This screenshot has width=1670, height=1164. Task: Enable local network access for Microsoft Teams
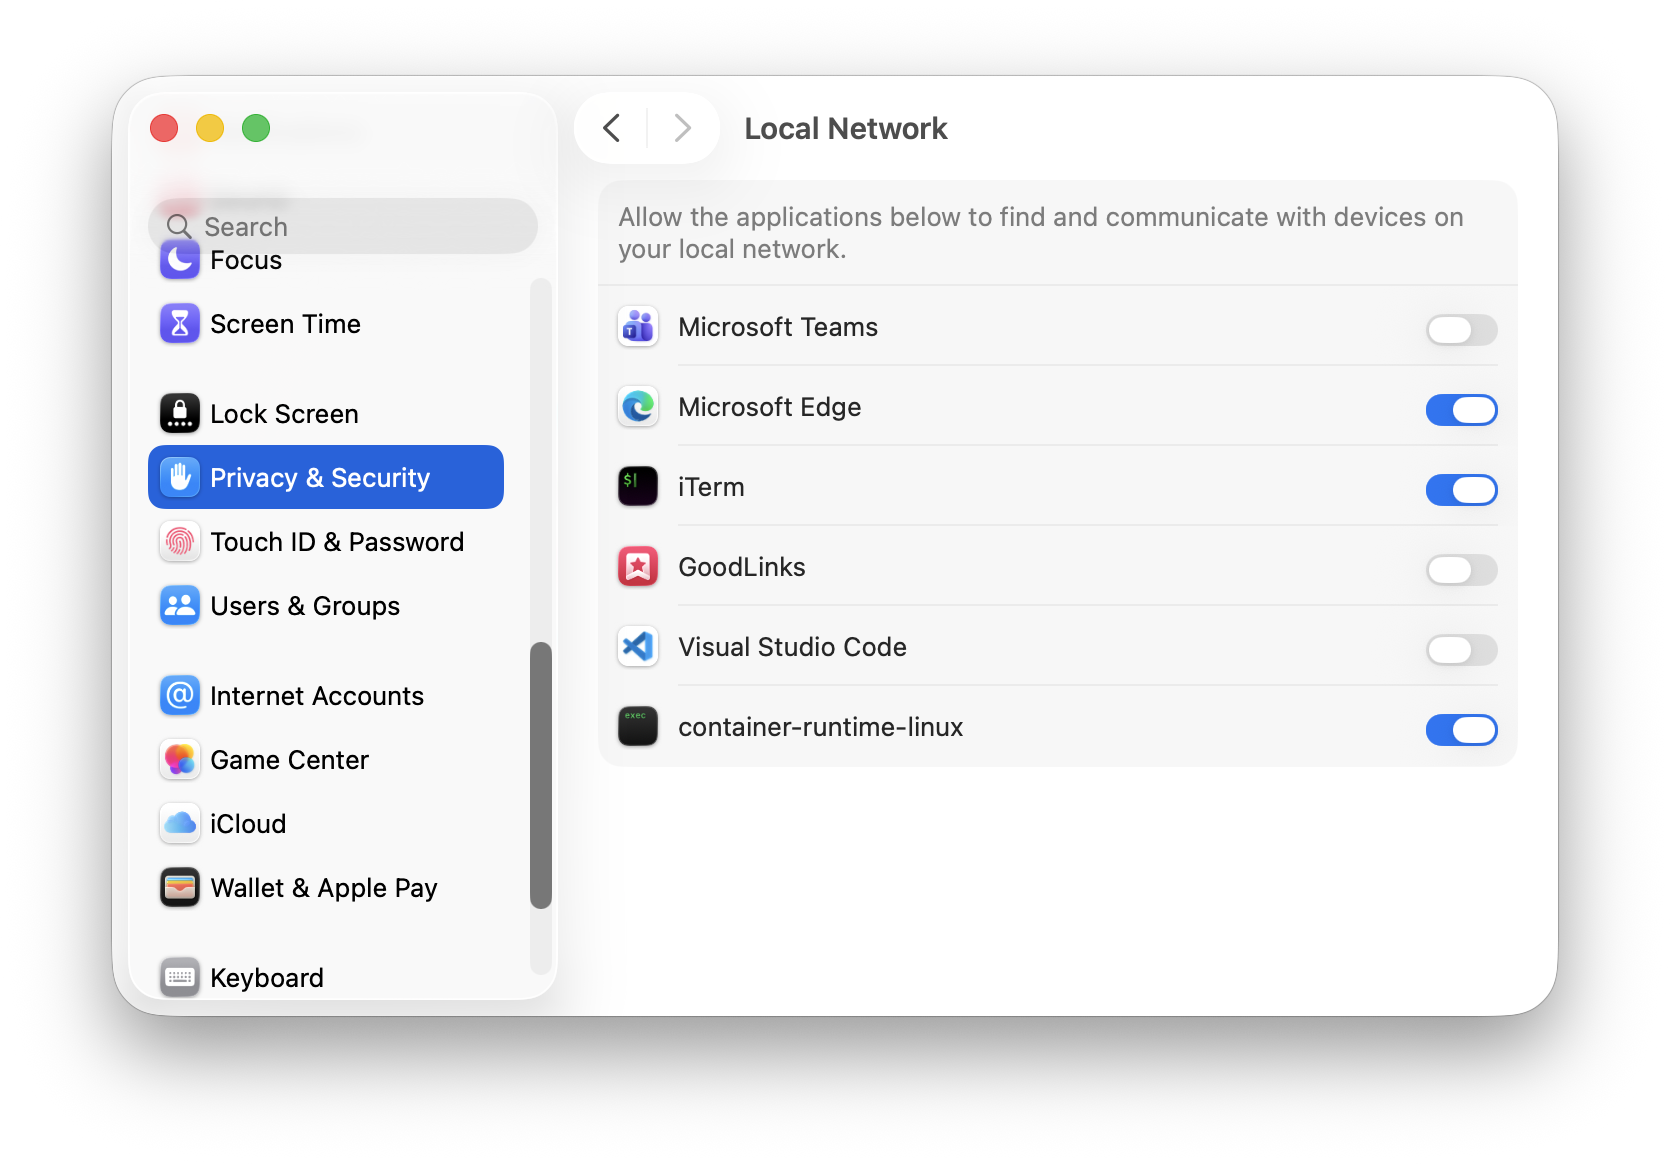pos(1461,330)
